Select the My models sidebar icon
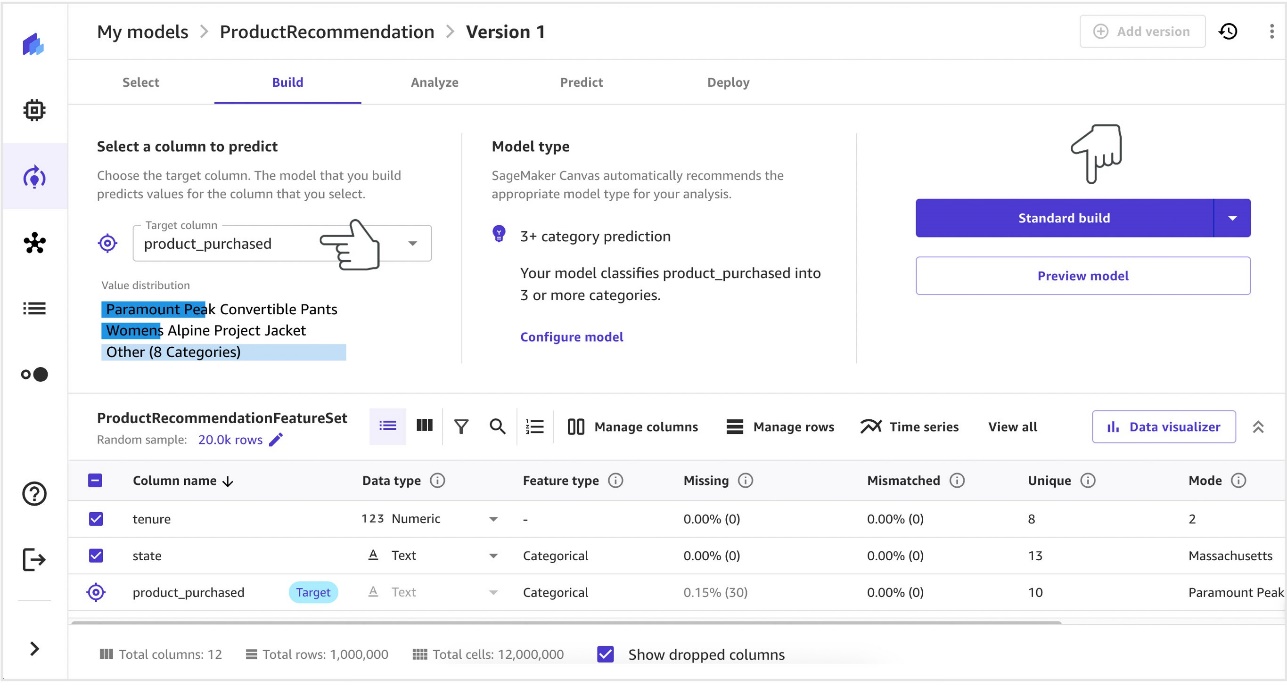The width and height of the screenshot is (1287, 695). 34,177
